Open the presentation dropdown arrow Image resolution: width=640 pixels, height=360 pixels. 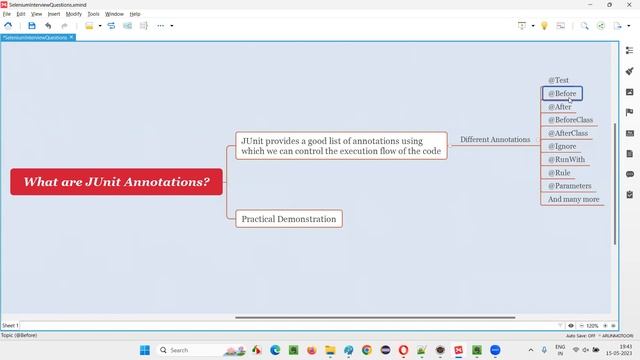click(x=533, y=26)
